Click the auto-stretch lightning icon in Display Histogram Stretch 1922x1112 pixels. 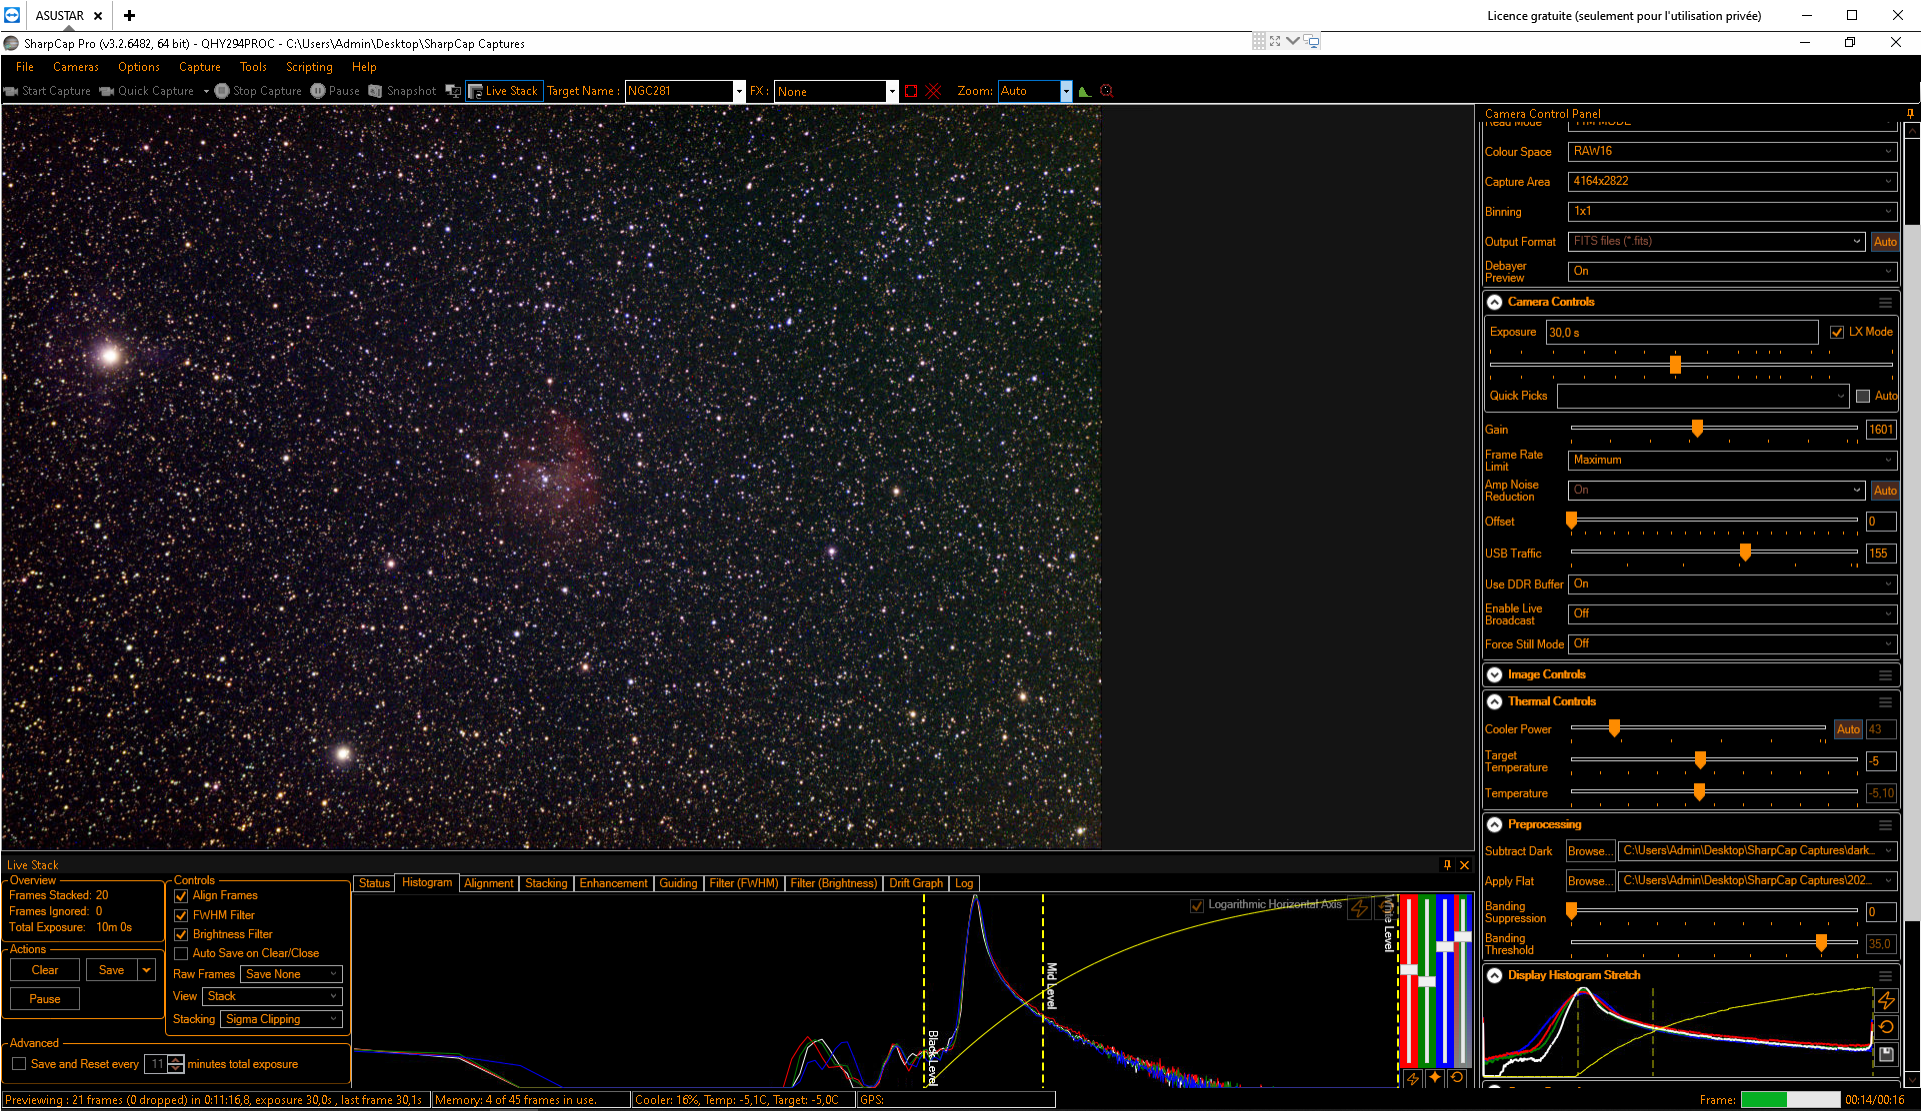click(x=1886, y=1000)
